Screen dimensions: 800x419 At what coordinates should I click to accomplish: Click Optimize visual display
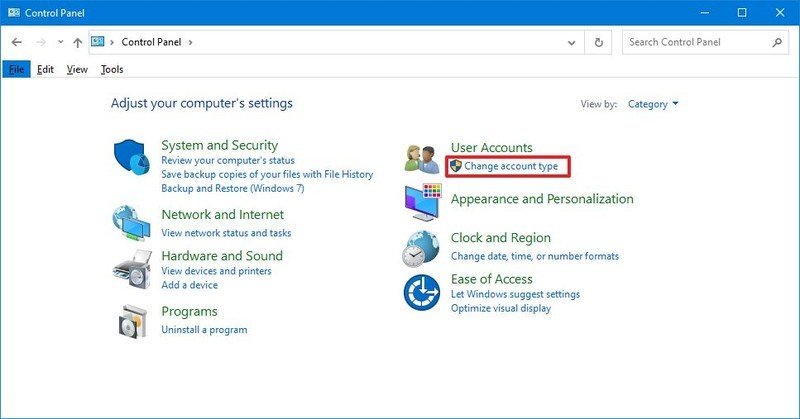pyautogui.click(x=501, y=309)
